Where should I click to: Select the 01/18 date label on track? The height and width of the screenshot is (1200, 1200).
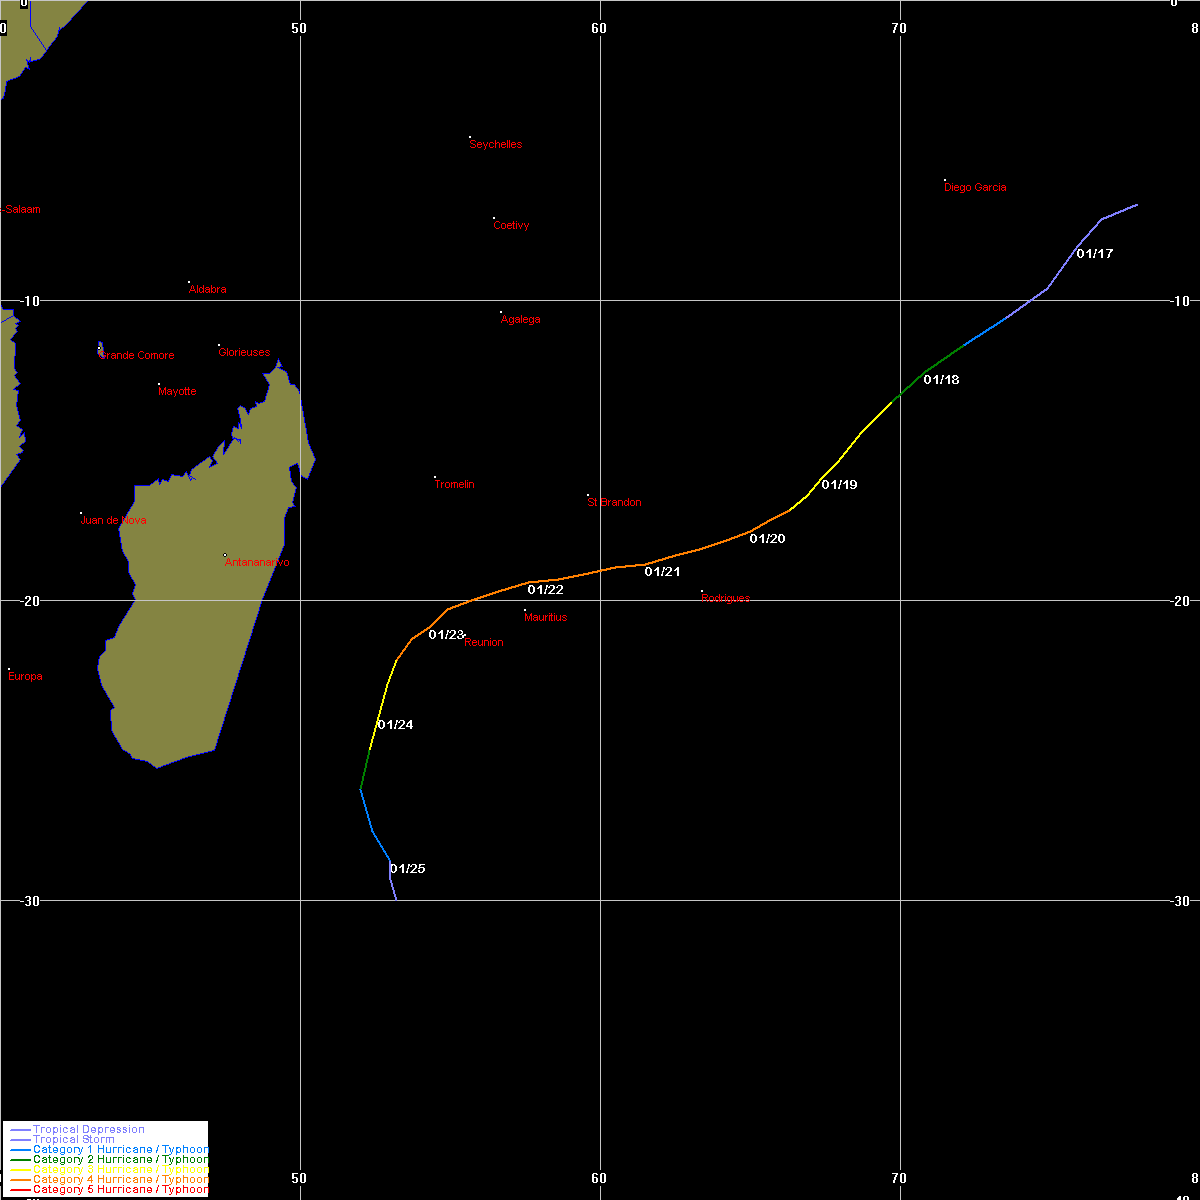pos(941,380)
